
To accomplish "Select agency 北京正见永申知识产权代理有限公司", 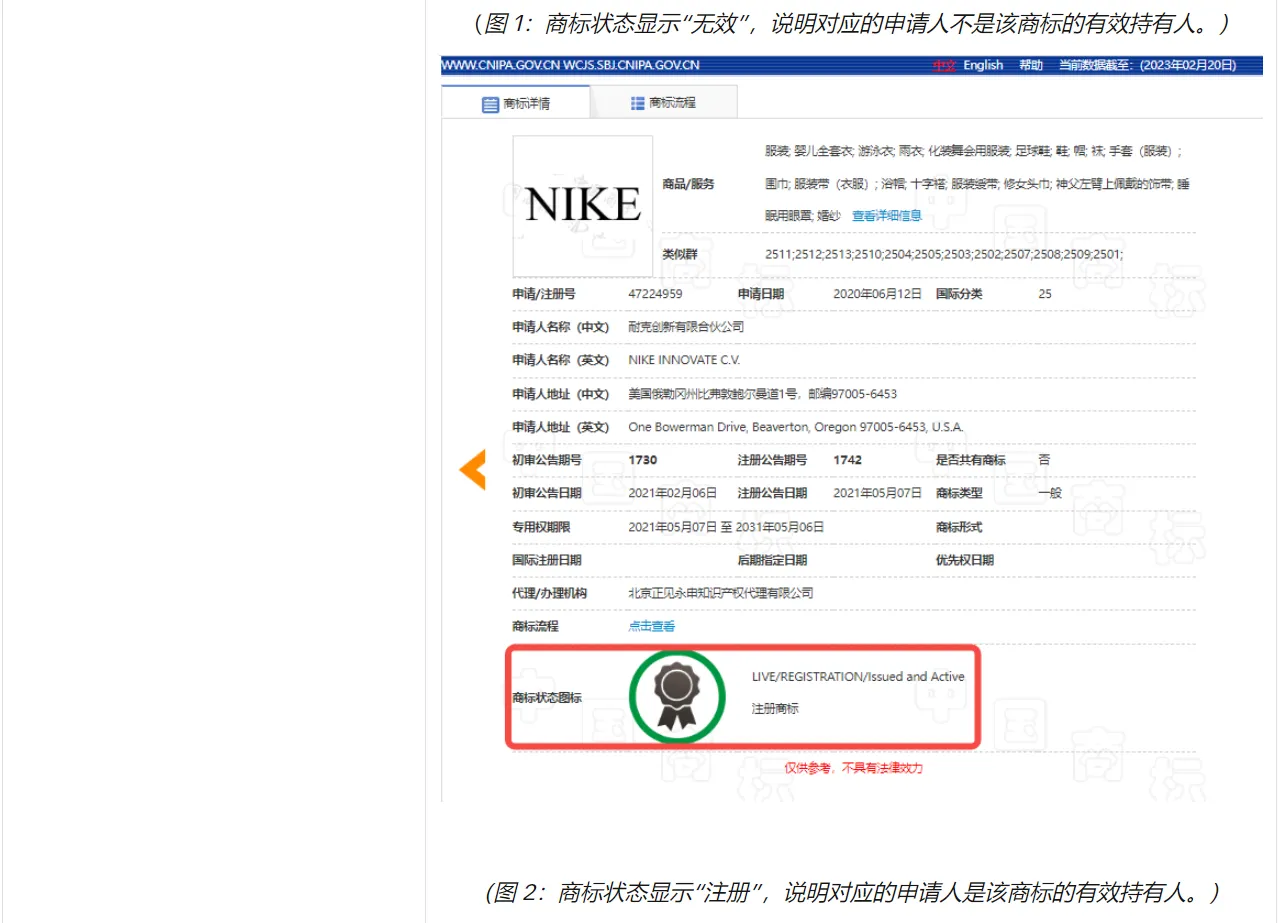I will coord(720,593).
